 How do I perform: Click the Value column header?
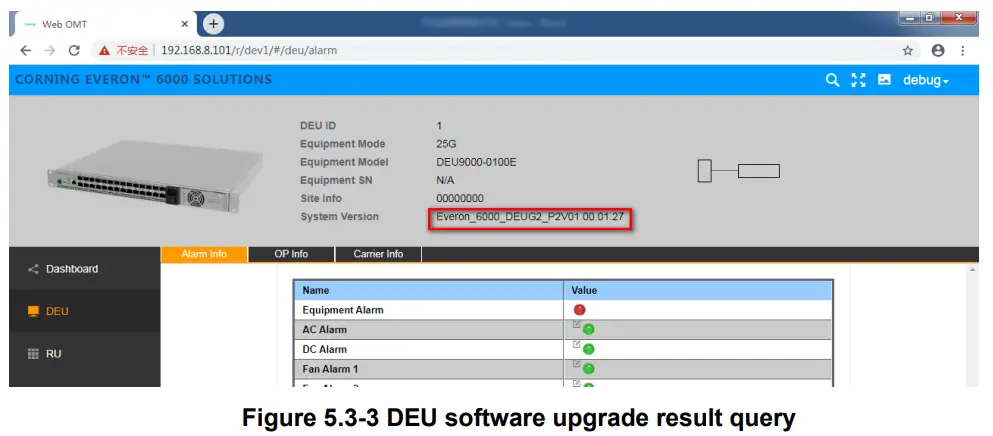698,290
